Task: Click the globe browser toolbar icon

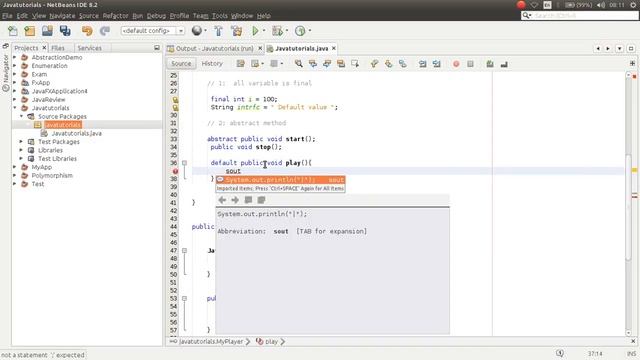Action: 197,31
